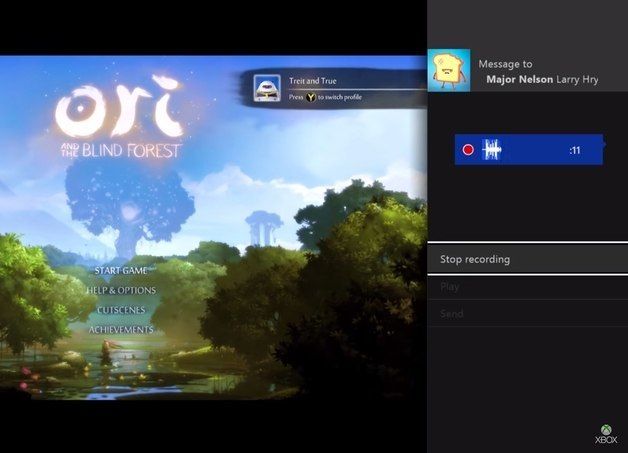Image resolution: width=628 pixels, height=453 pixels.
Task: Send the voice message
Action: pyautogui.click(x=452, y=314)
